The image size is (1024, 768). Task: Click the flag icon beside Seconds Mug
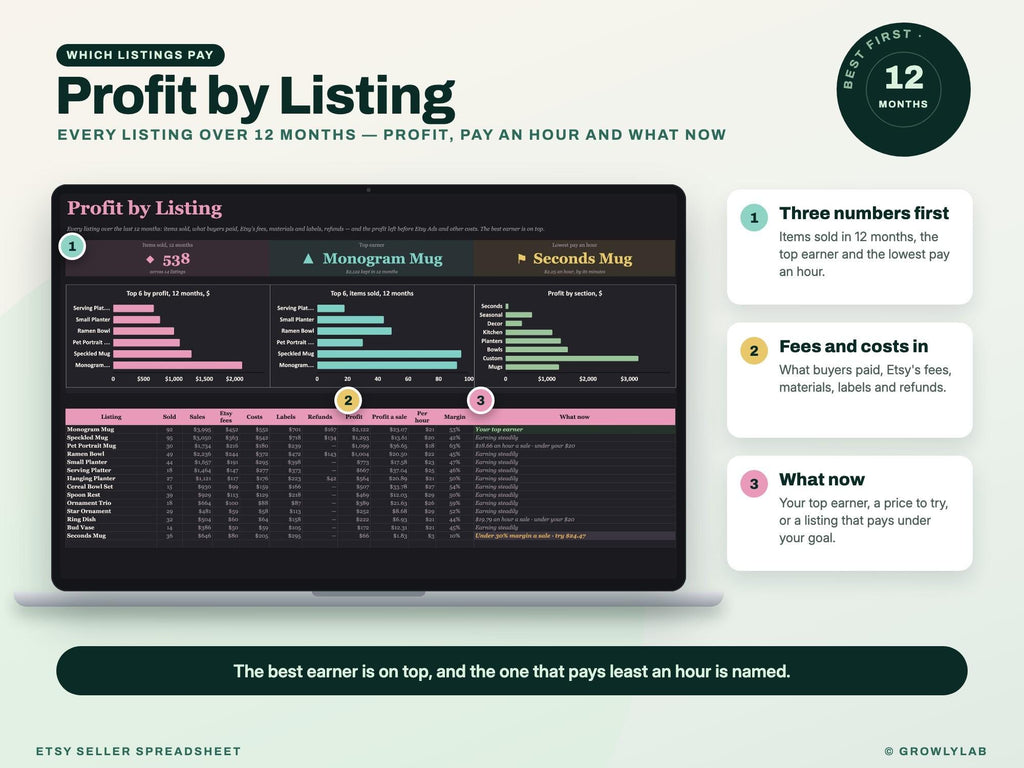(x=521, y=259)
